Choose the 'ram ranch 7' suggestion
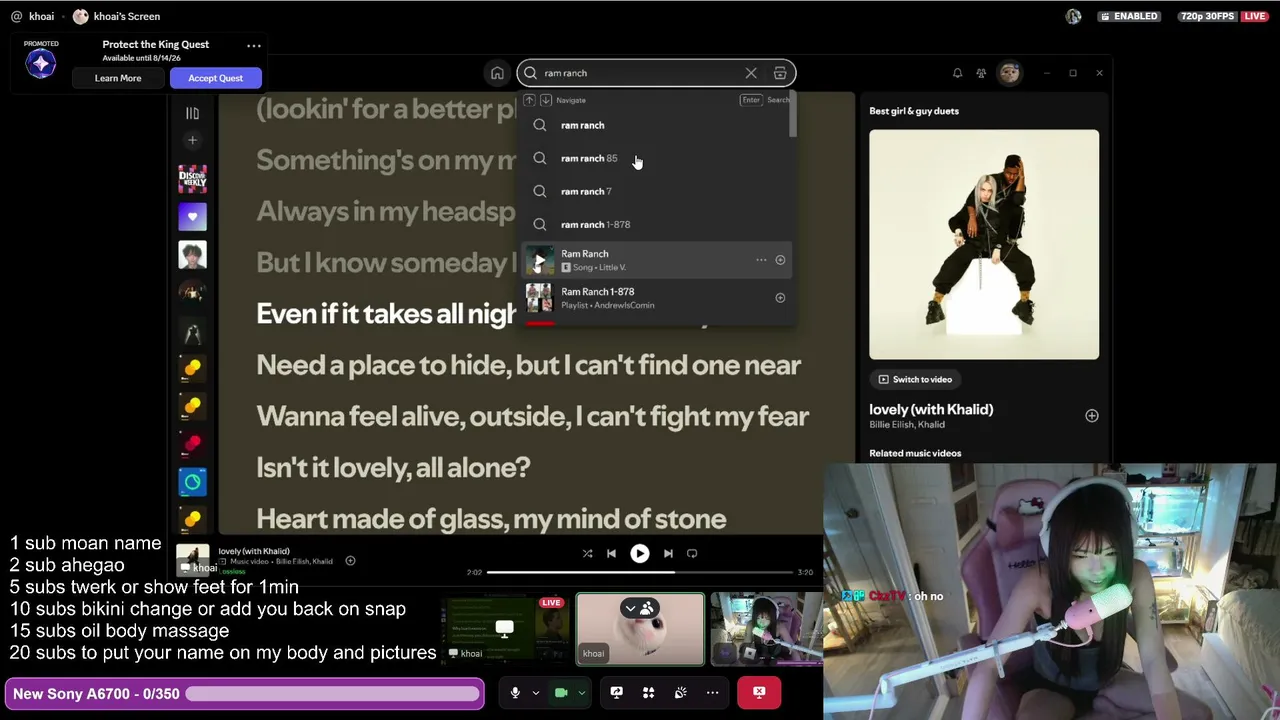 click(657, 191)
